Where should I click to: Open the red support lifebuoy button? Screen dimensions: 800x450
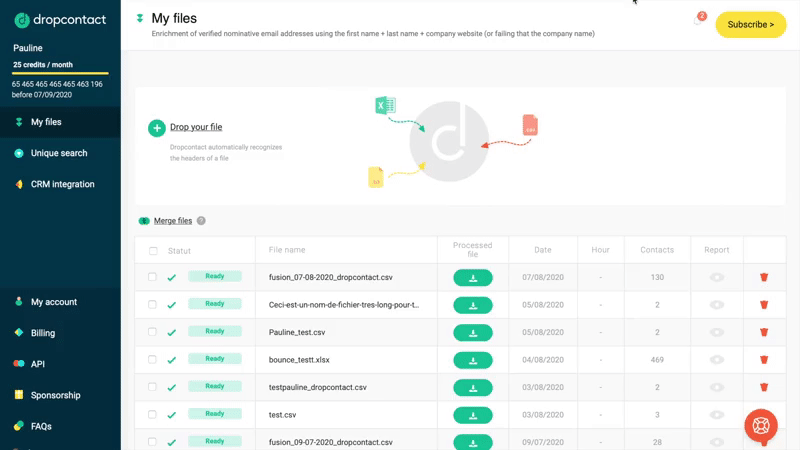[761, 425]
